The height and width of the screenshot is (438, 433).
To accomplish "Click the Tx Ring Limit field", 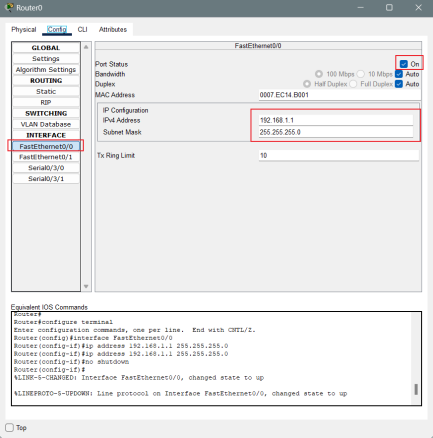I will (339, 155).
